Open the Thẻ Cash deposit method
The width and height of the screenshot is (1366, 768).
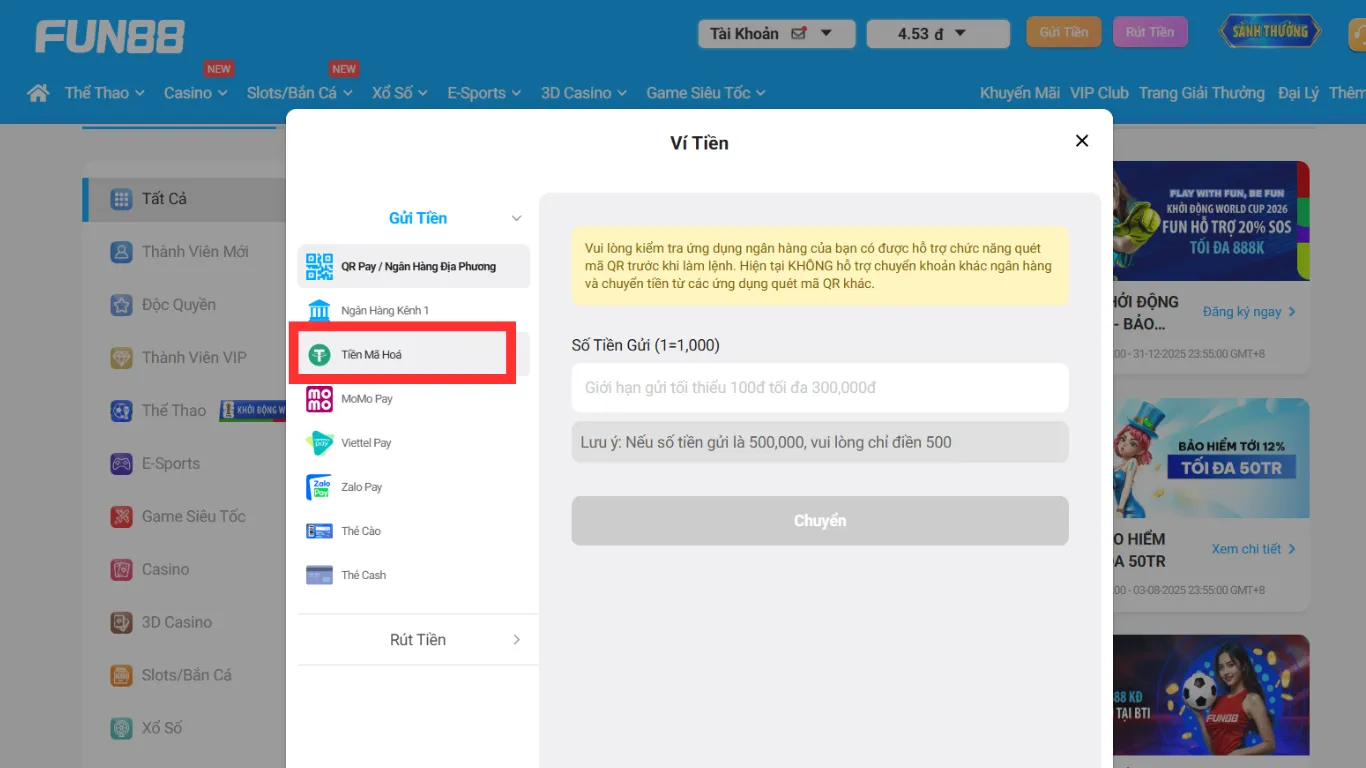(412, 574)
